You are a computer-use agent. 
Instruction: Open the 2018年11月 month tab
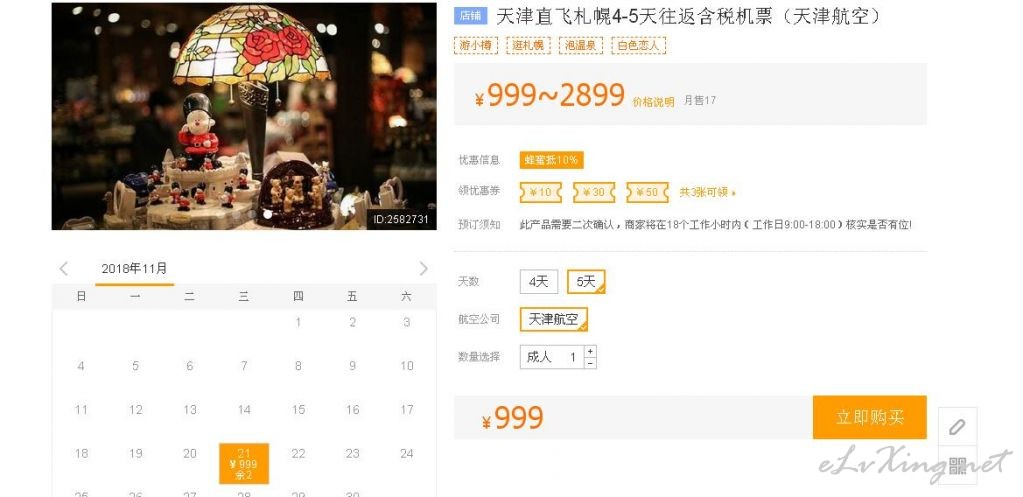point(134,269)
